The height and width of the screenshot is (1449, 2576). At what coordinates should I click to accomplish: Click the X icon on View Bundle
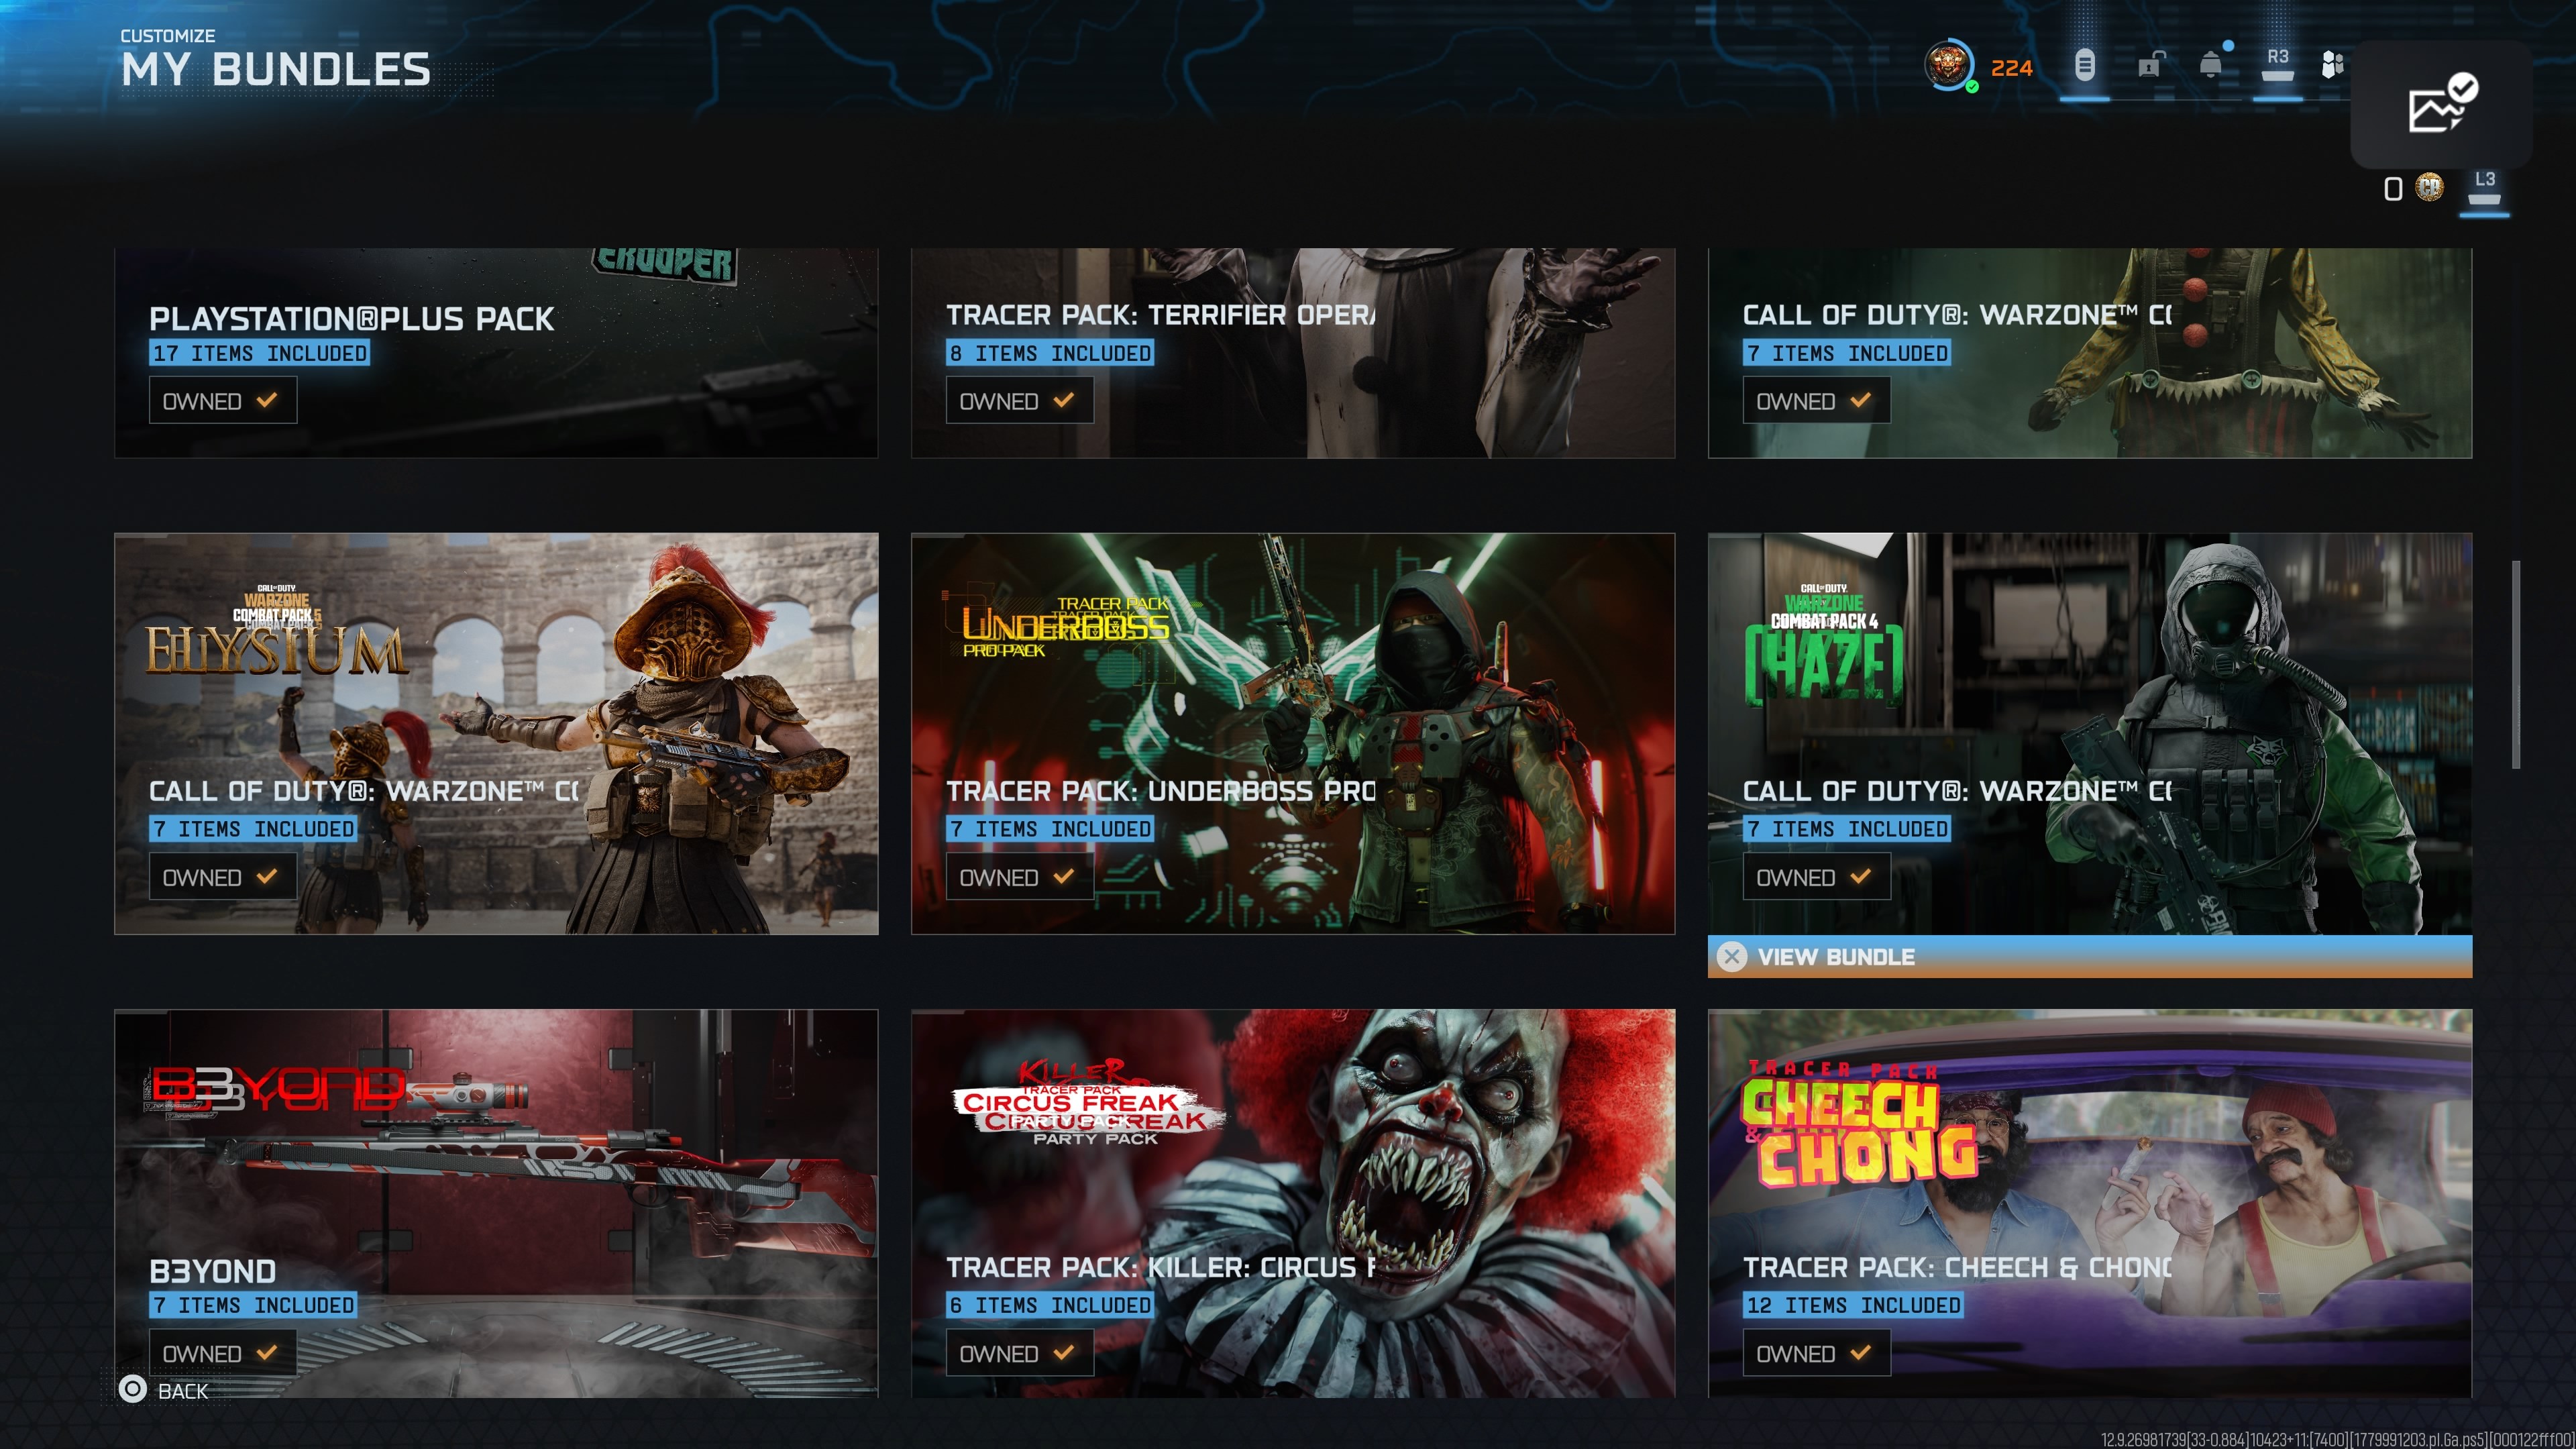(x=1732, y=957)
